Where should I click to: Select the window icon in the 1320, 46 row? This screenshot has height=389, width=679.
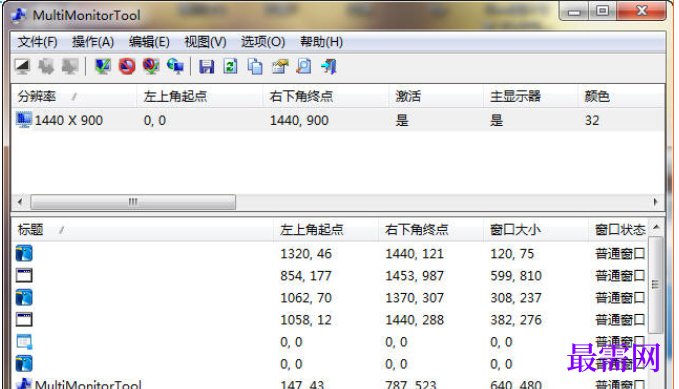click(x=24, y=253)
